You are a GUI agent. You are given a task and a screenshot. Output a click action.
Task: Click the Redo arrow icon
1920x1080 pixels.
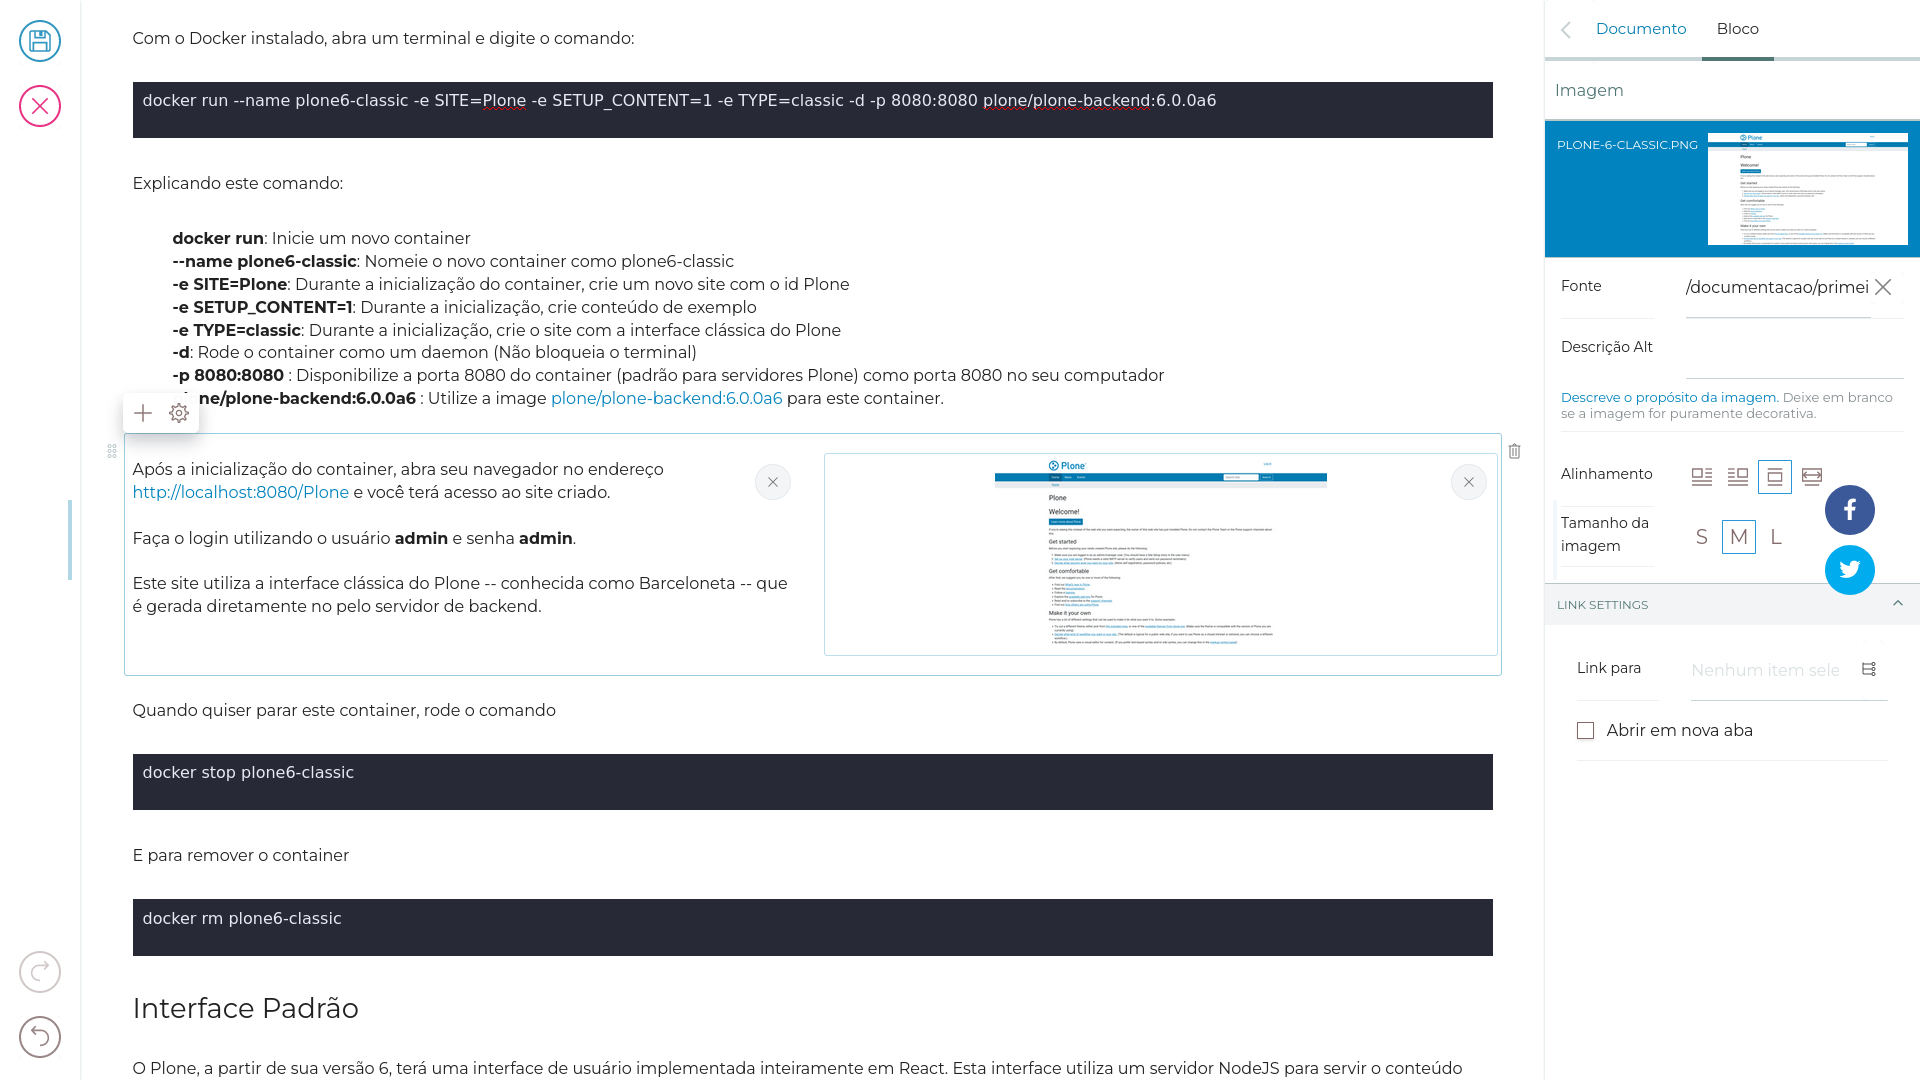[40, 972]
